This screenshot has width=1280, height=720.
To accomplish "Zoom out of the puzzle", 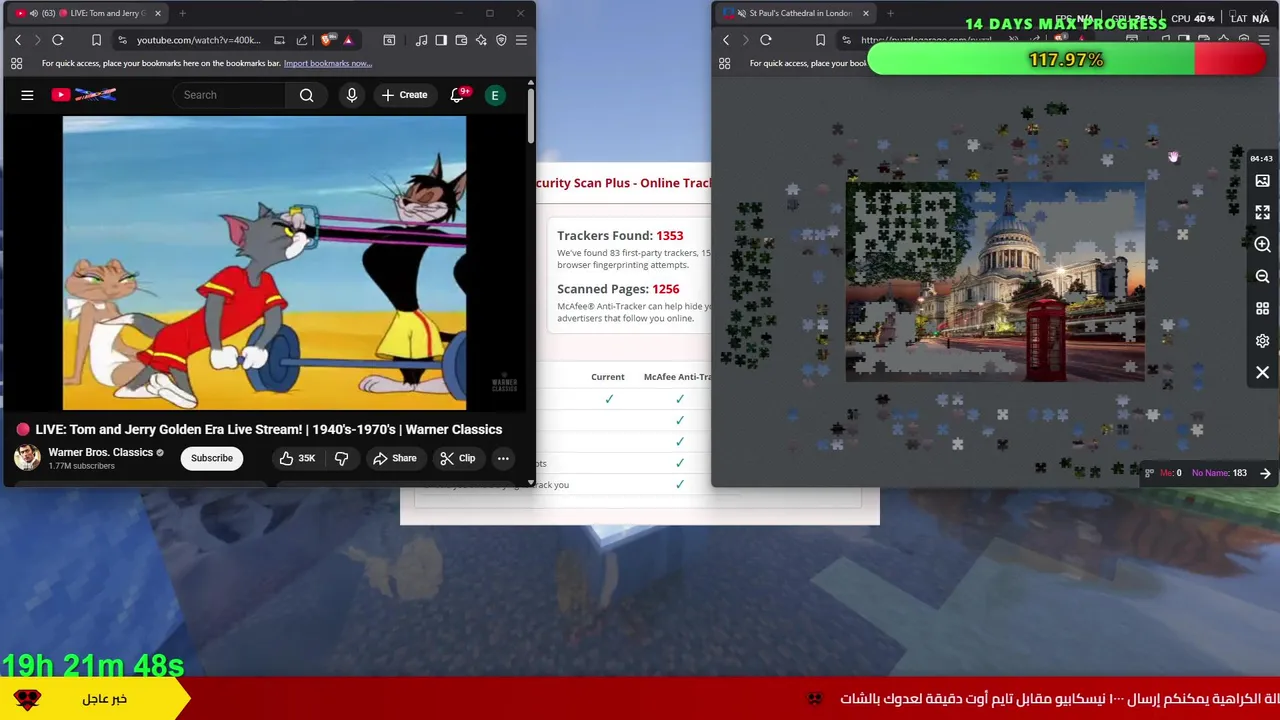I will tap(1262, 277).
